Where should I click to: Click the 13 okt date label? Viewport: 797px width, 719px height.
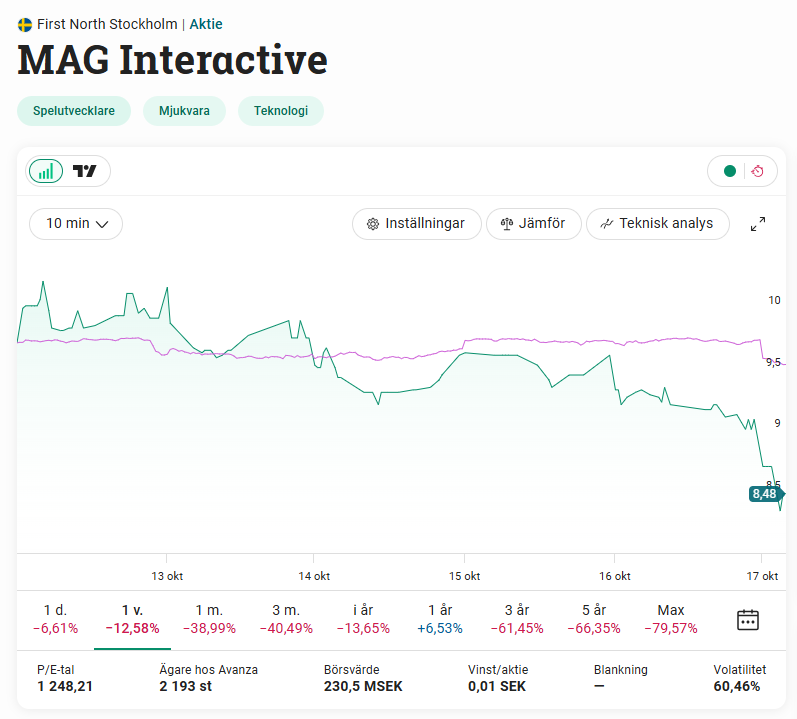point(167,576)
